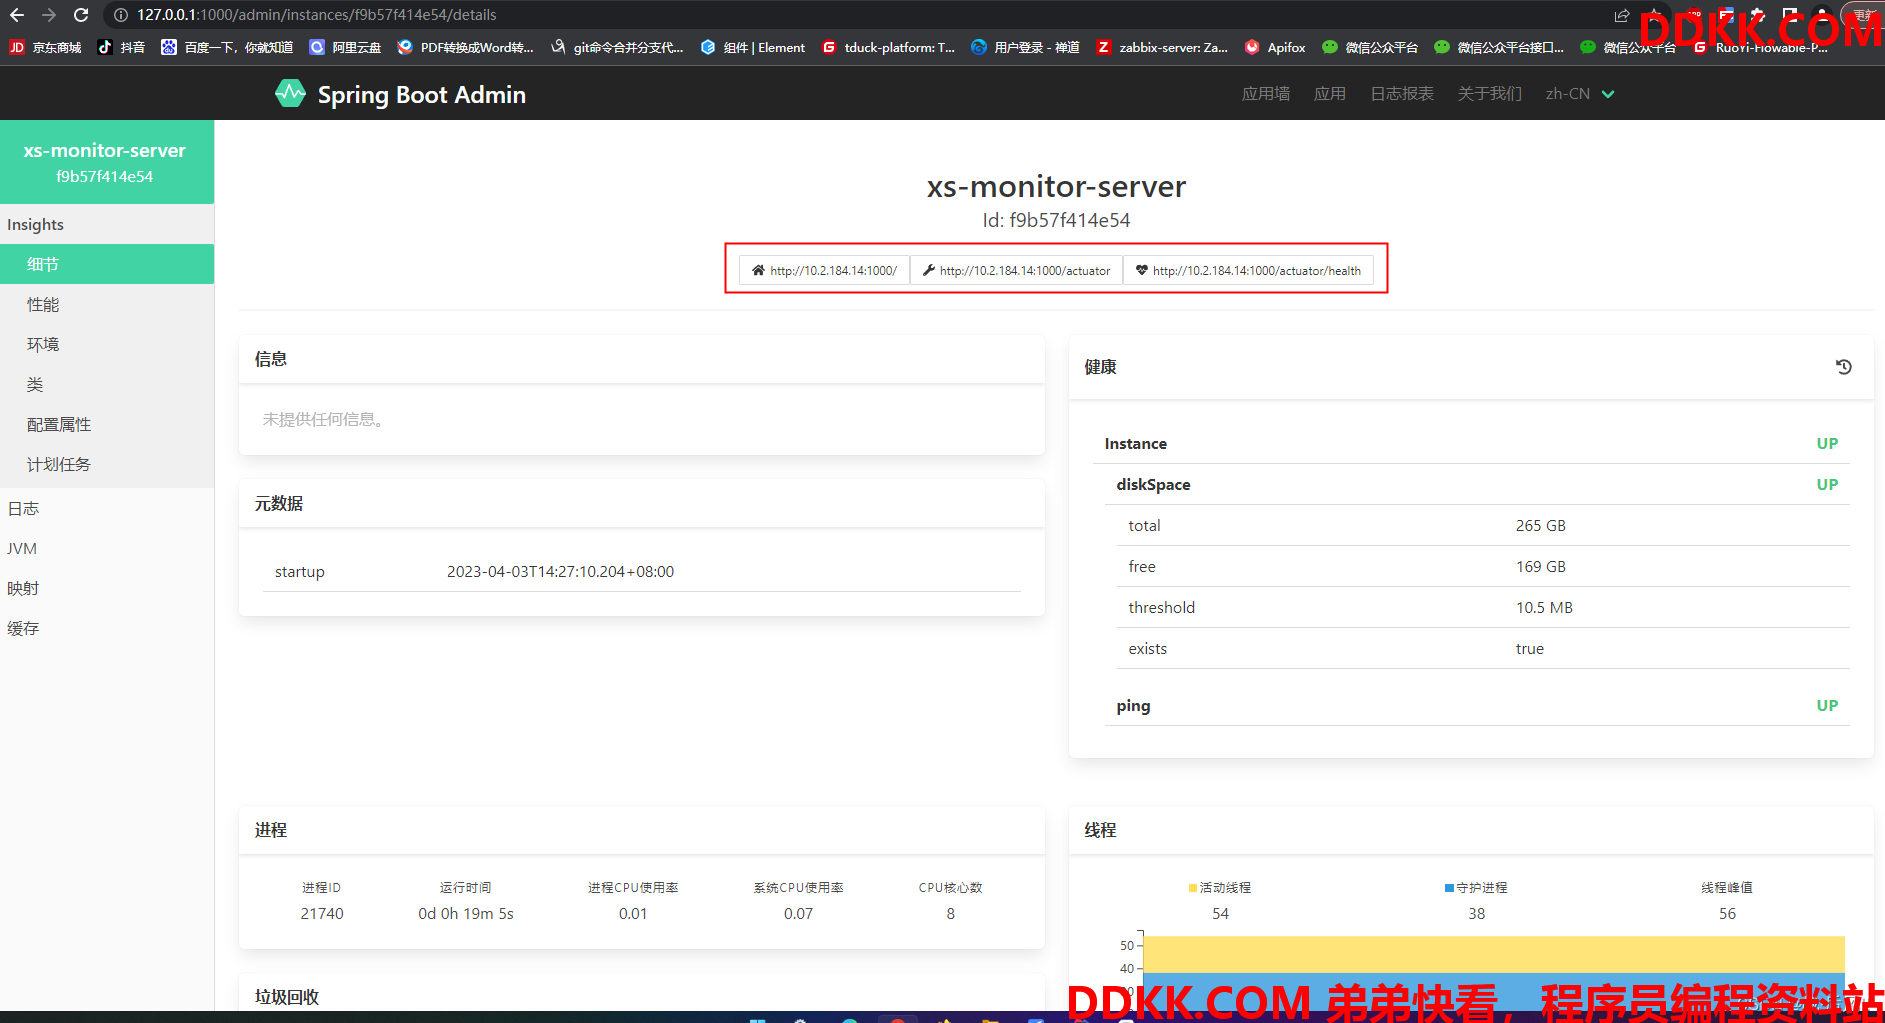
Task: Reload the page with the refresh icon
Action: (x=82, y=15)
